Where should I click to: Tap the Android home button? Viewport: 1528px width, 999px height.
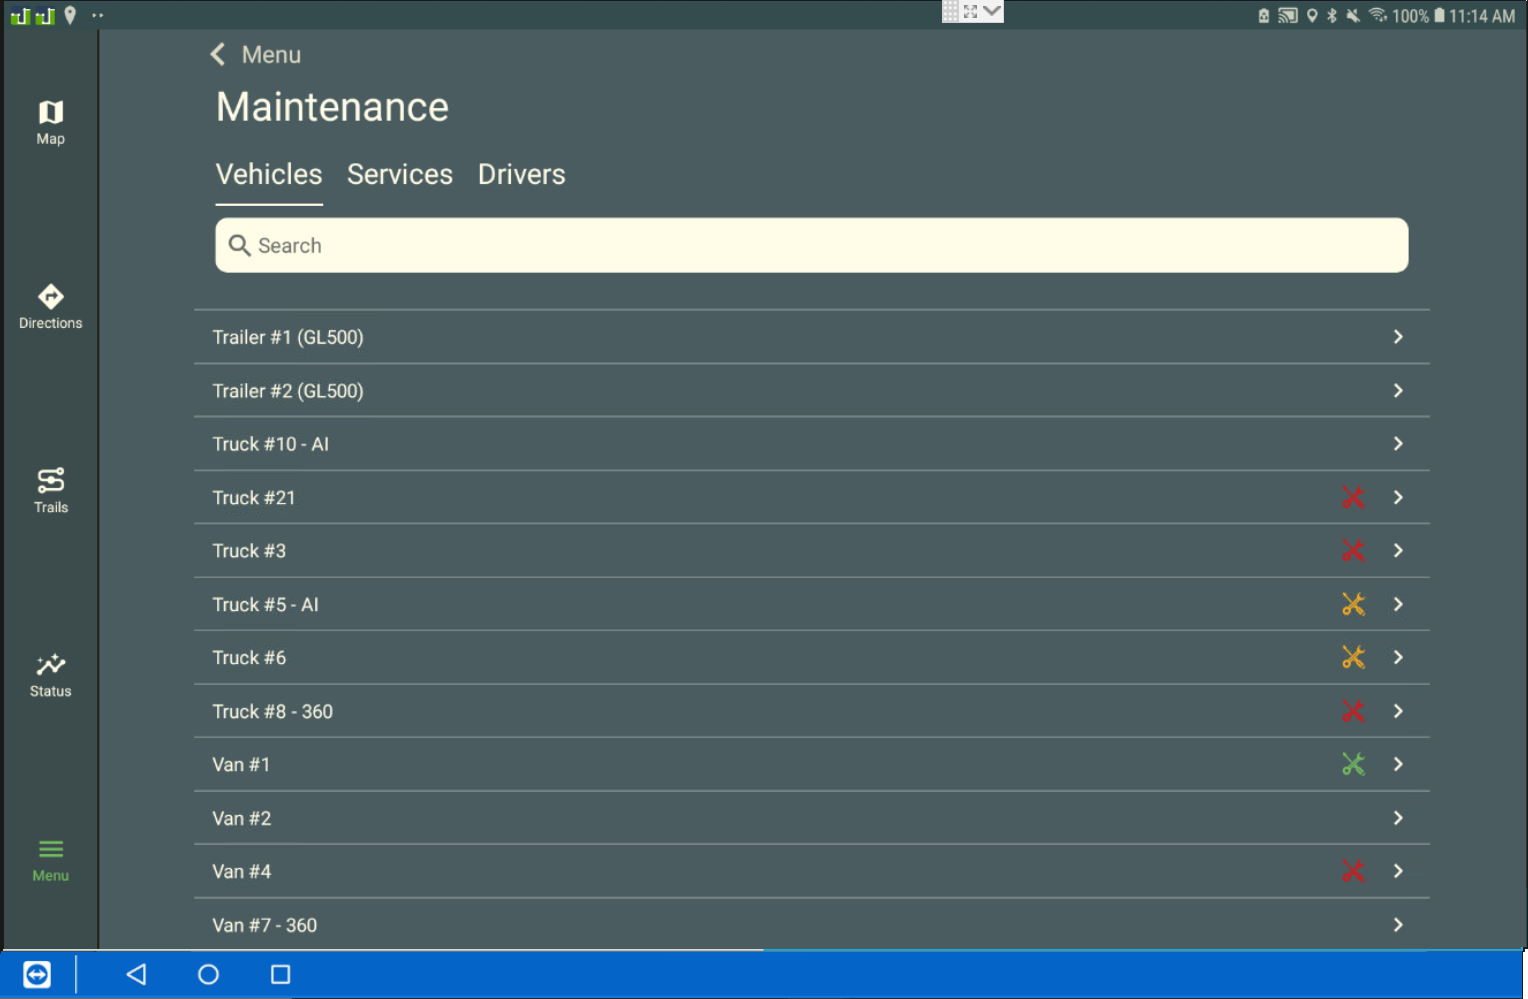(209, 974)
